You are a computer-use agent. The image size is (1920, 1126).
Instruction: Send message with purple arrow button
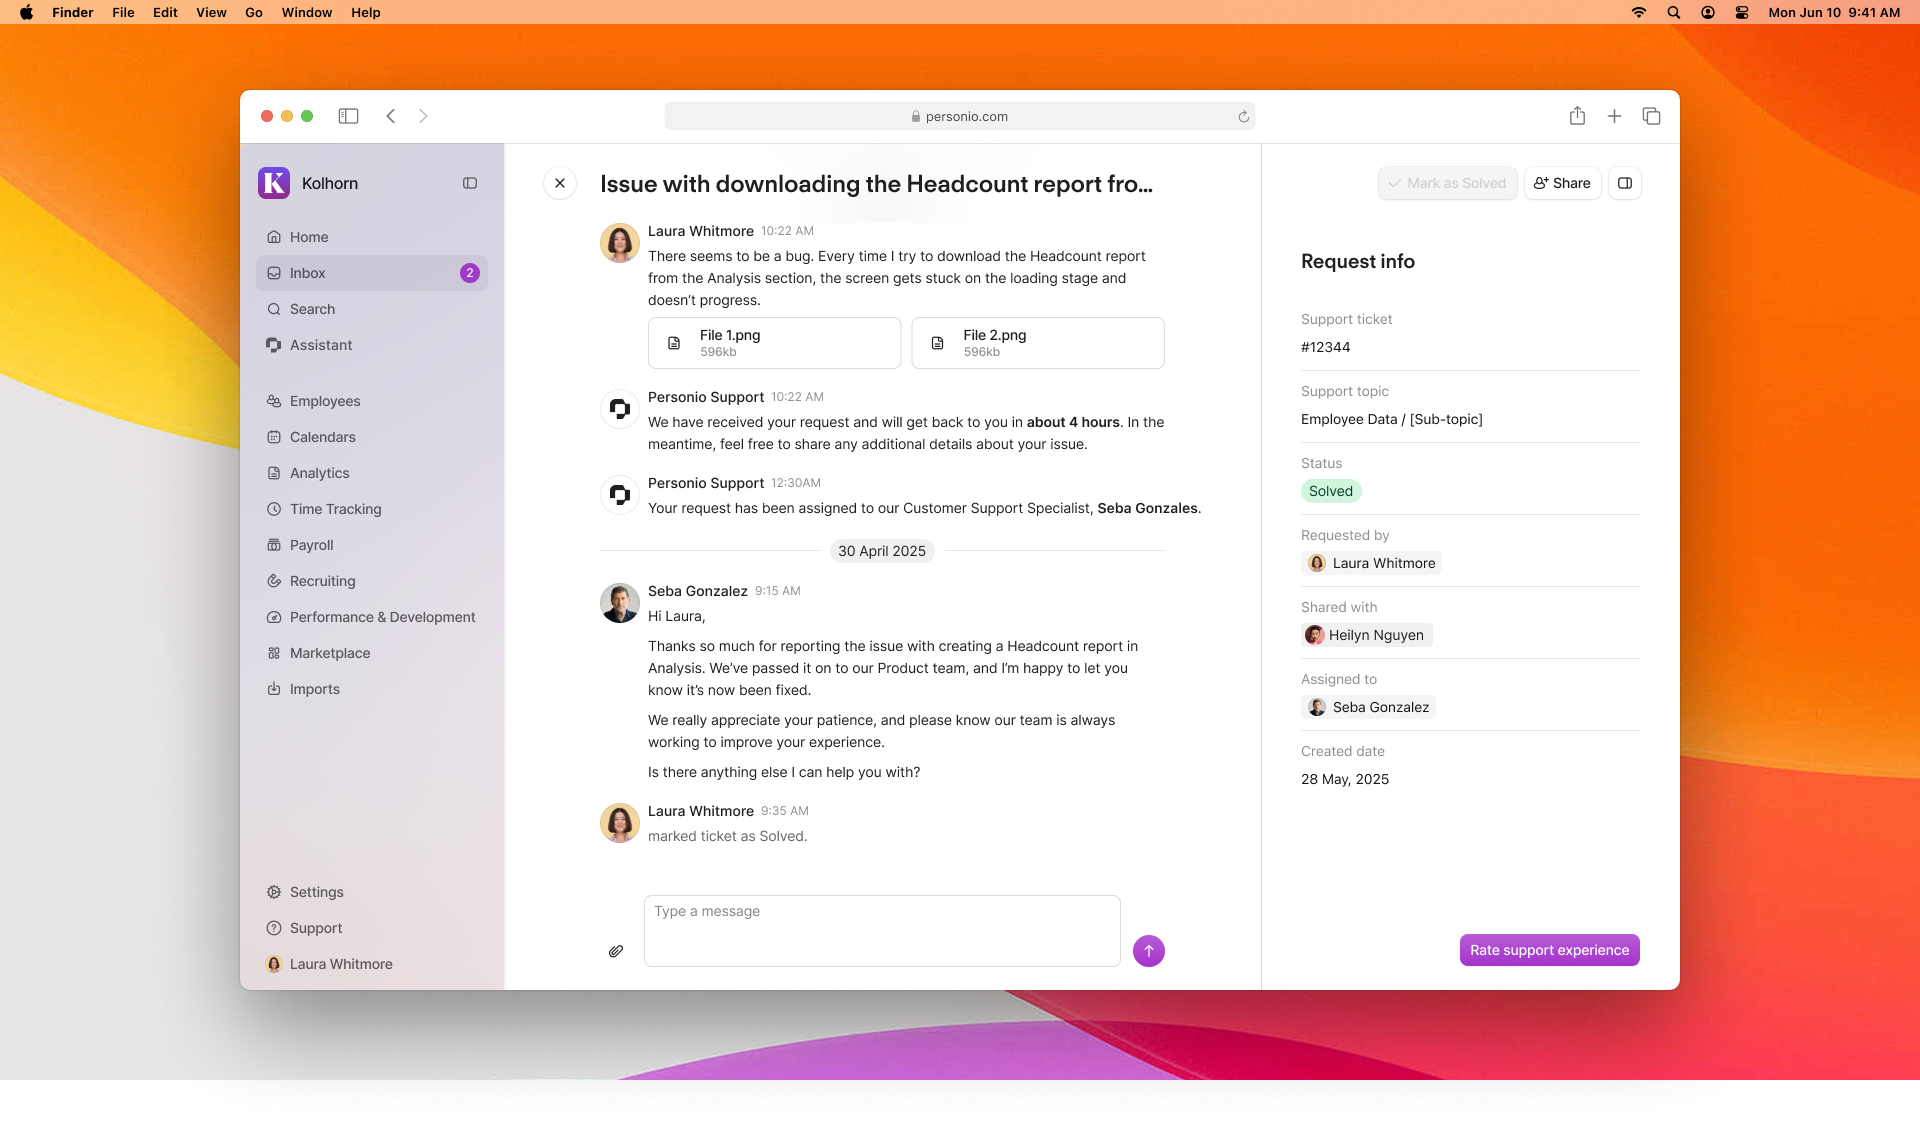1148,951
